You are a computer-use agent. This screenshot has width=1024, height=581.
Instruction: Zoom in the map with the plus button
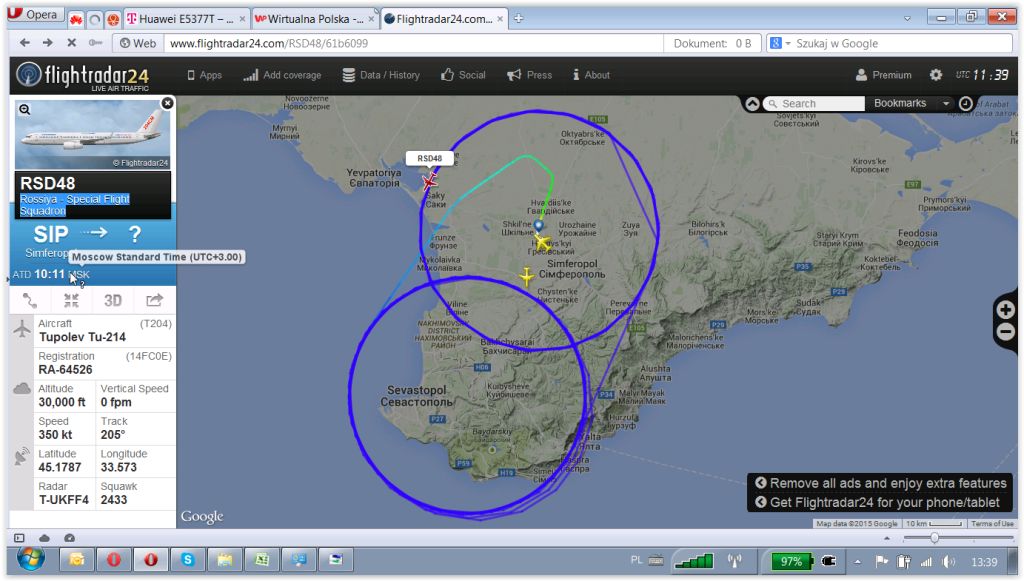(1006, 309)
